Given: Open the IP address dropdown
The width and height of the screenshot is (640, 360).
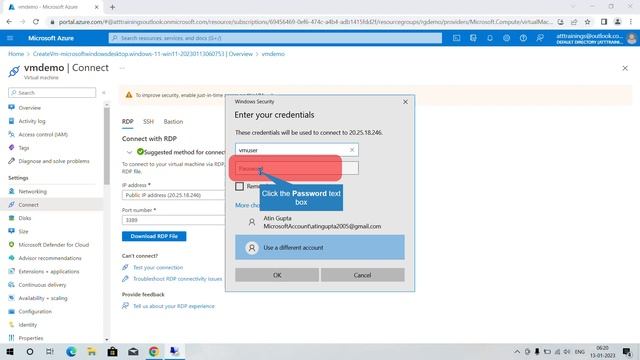Looking at the screenshot, I should click(x=173, y=195).
